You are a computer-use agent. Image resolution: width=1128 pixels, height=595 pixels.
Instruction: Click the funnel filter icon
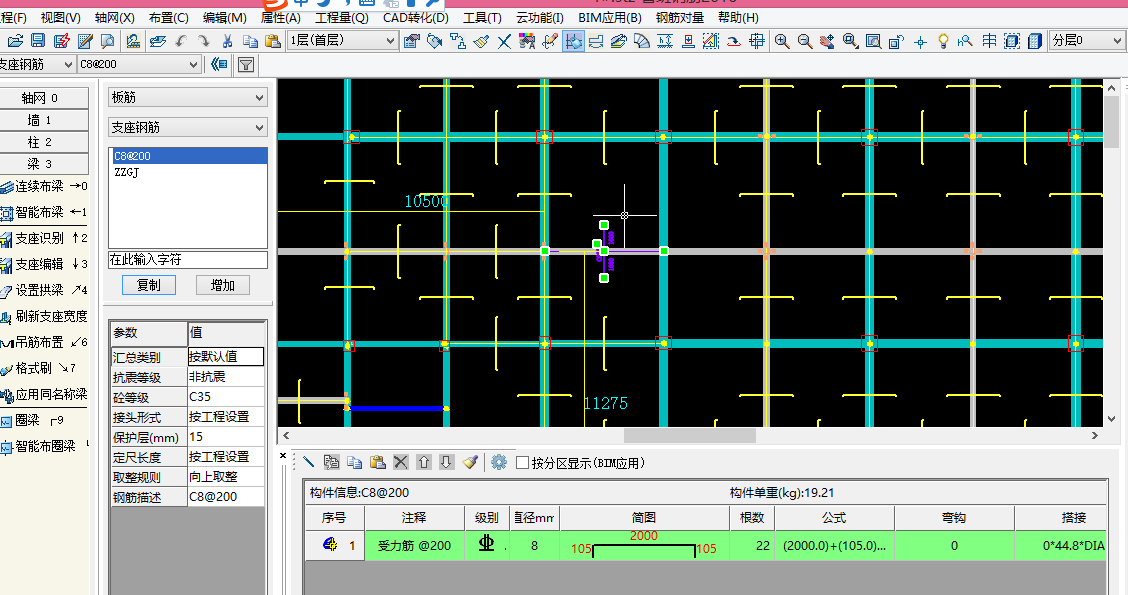pos(246,65)
